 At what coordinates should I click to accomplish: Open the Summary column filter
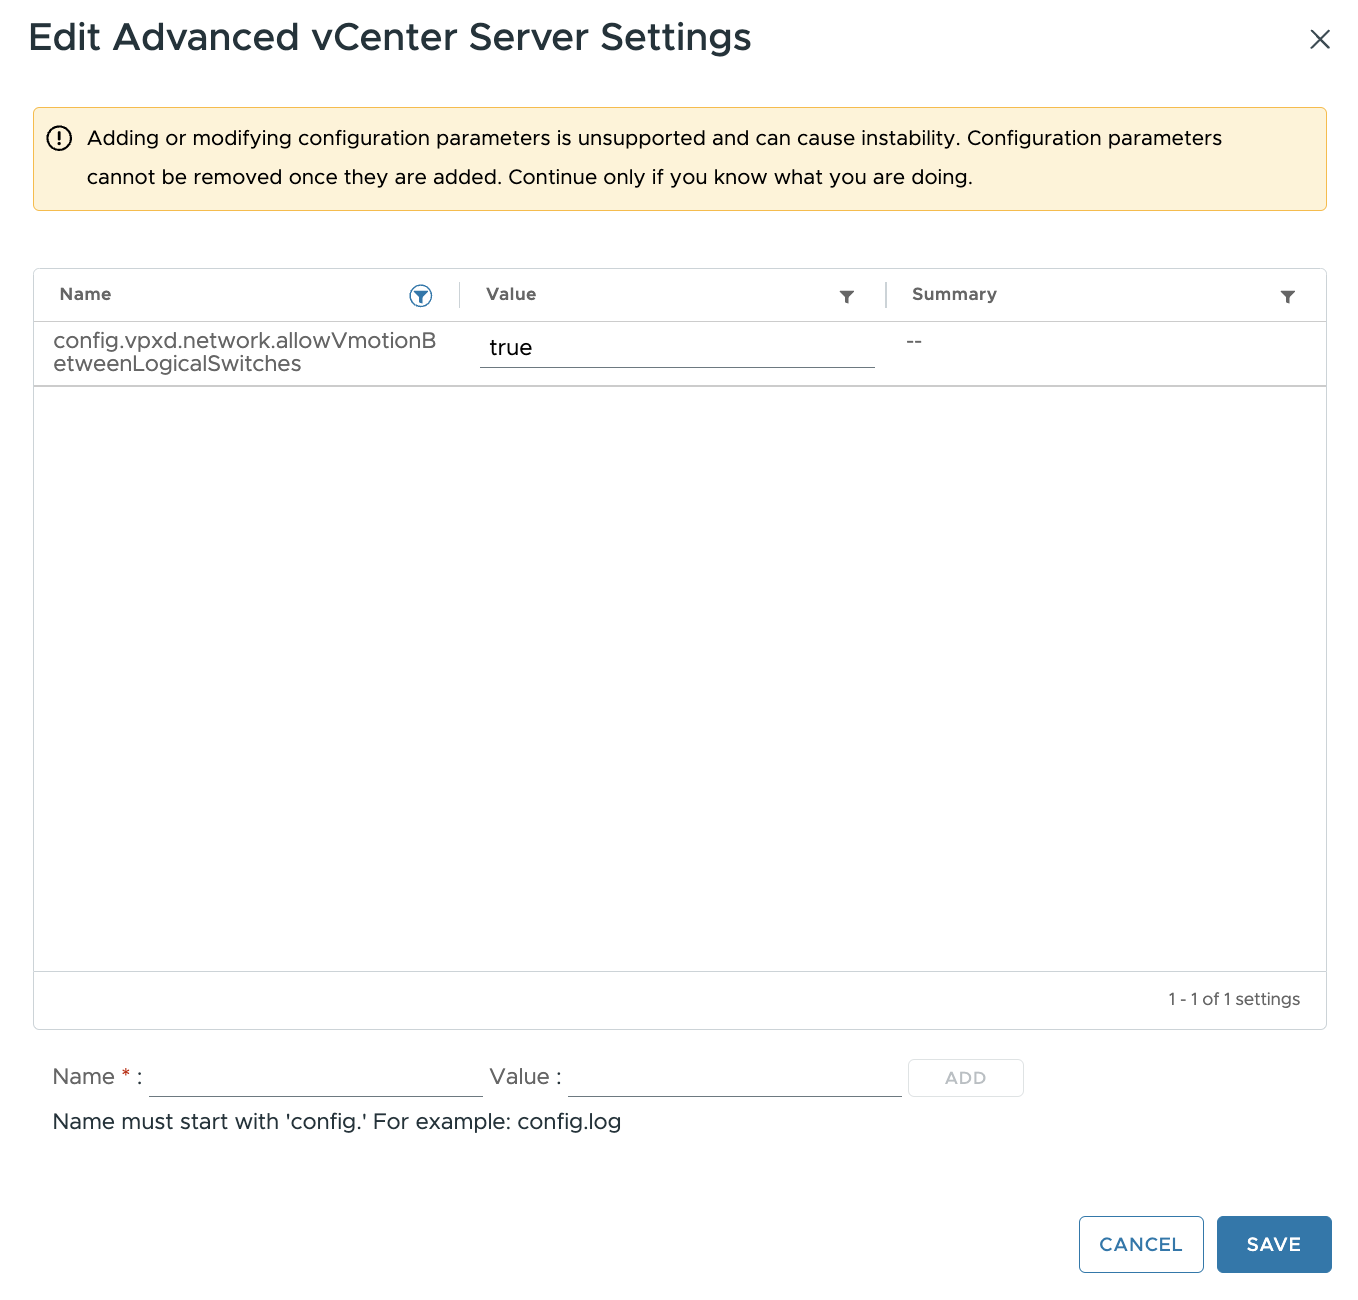click(x=1287, y=296)
